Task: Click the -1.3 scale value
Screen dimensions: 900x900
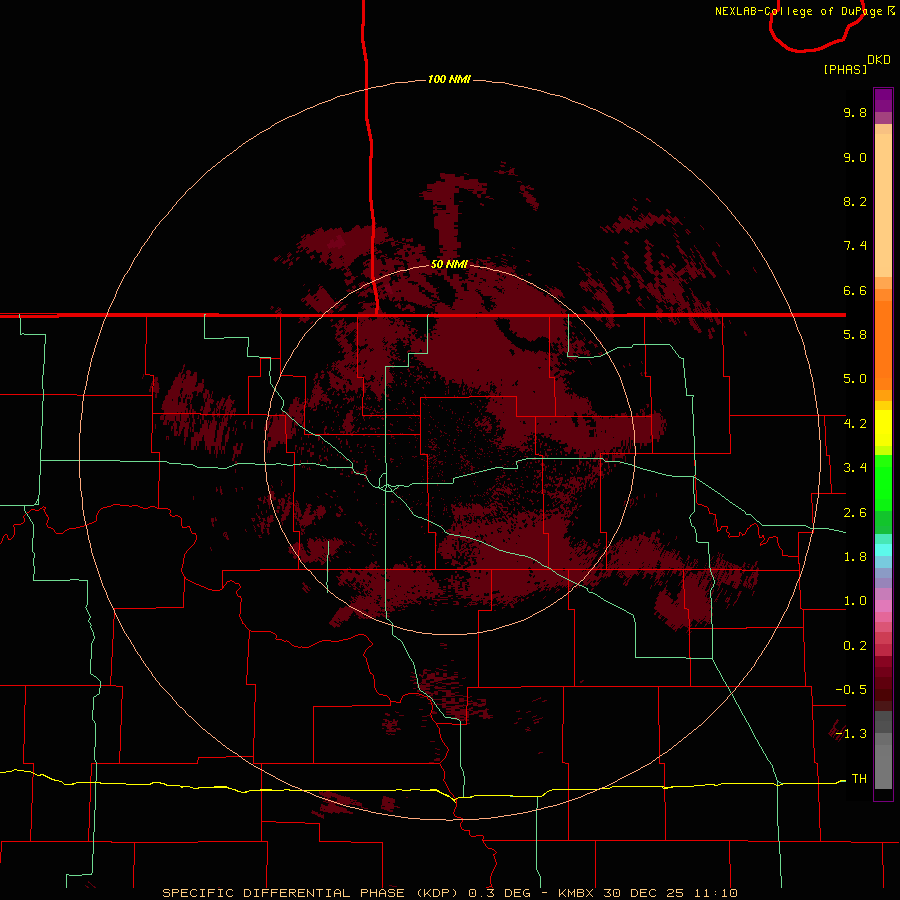Action: tap(851, 734)
